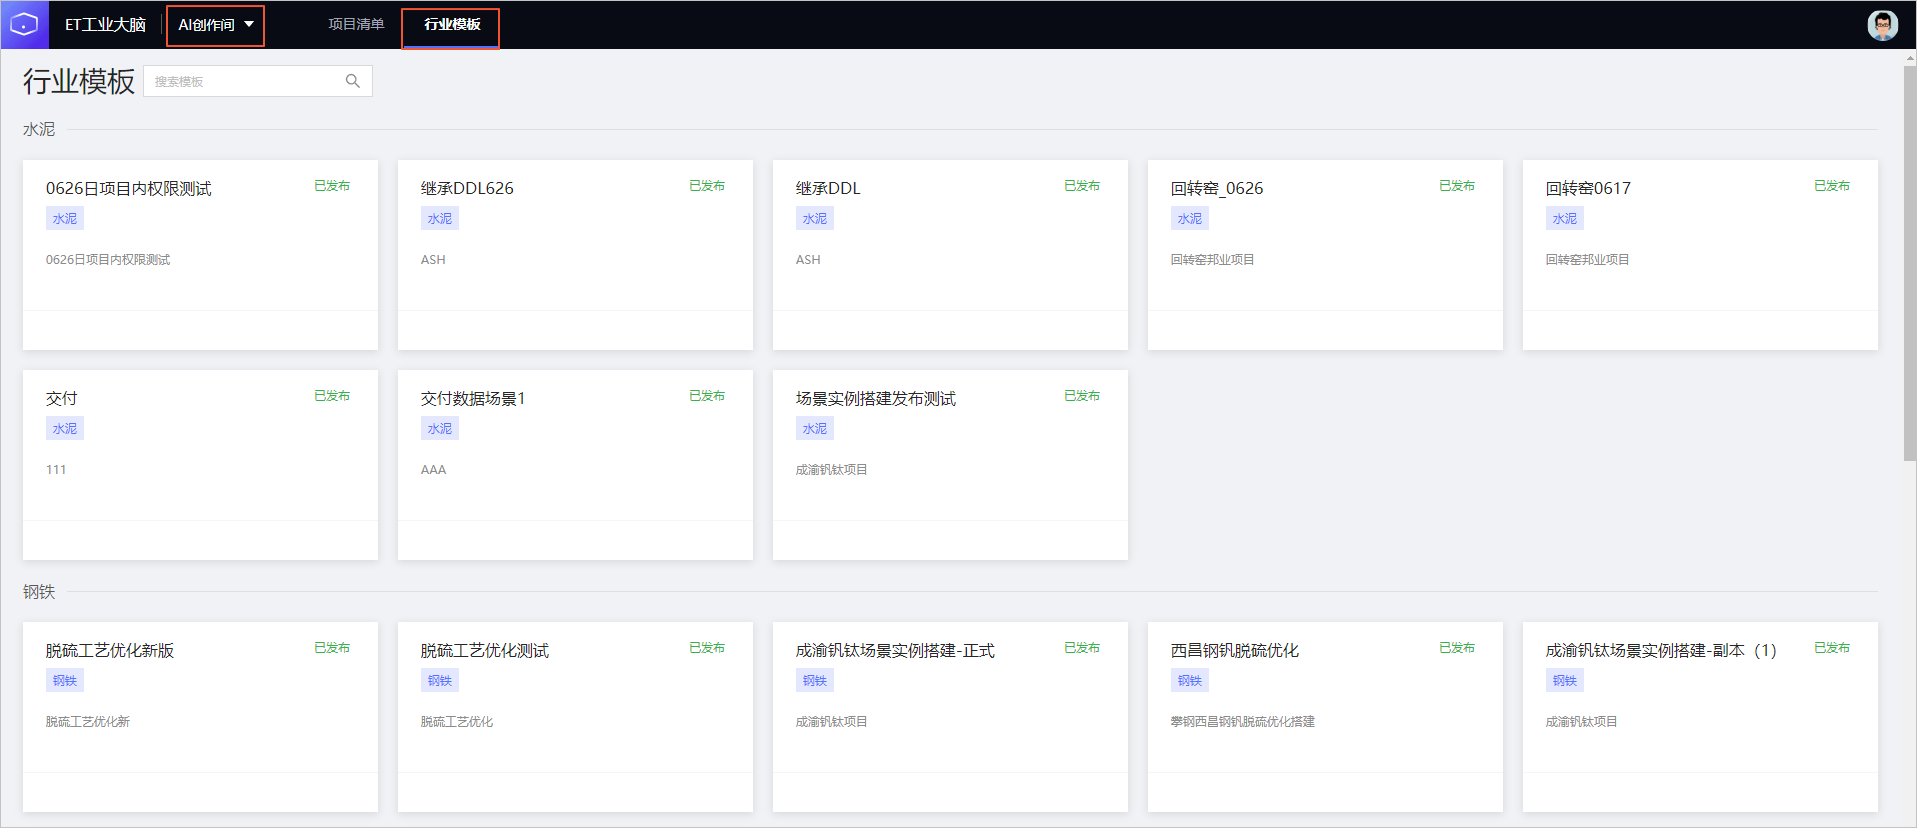Click the search magnifier icon
The width and height of the screenshot is (1917, 828).
[352, 81]
